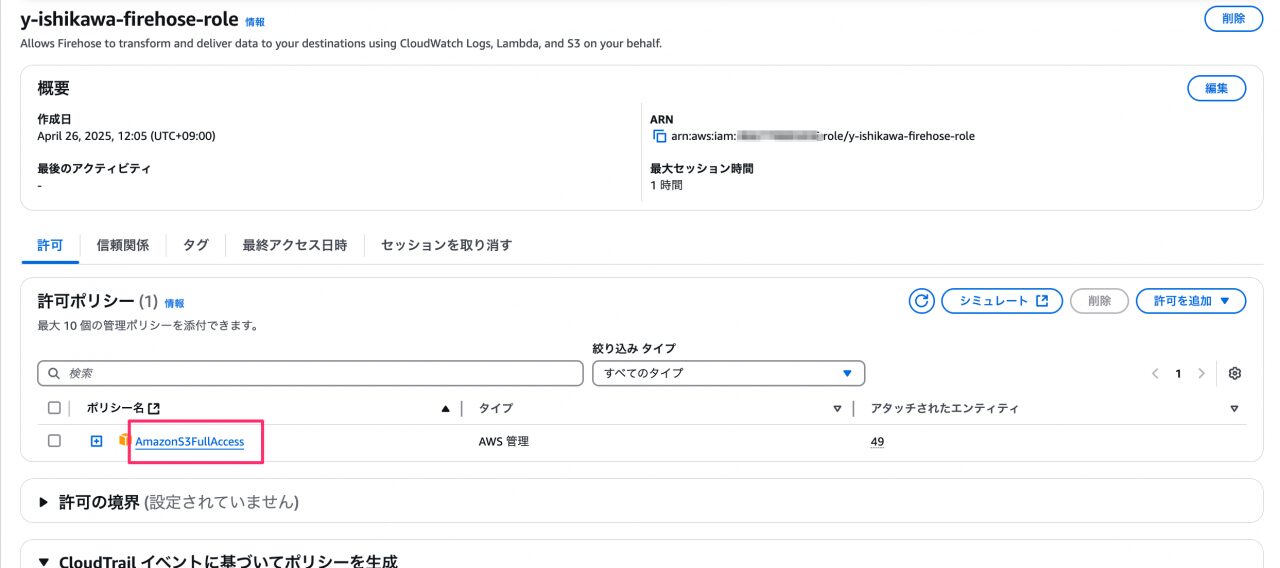1280x568 pixels.
Task: Collapse the CloudTrail policy generation section
Action: (x=44, y=561)
